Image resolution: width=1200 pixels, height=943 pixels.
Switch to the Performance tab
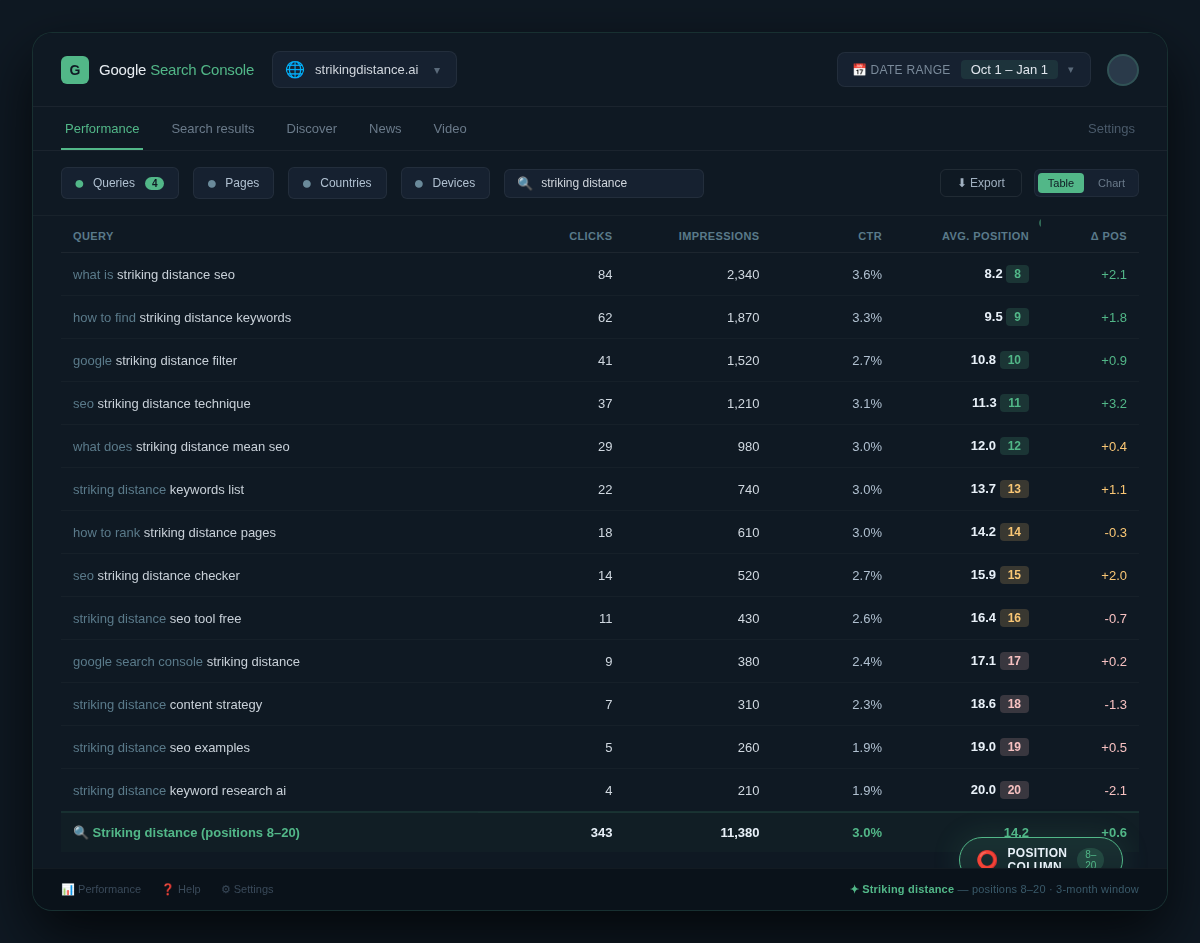pyautogui.click(x=102, y=129)
